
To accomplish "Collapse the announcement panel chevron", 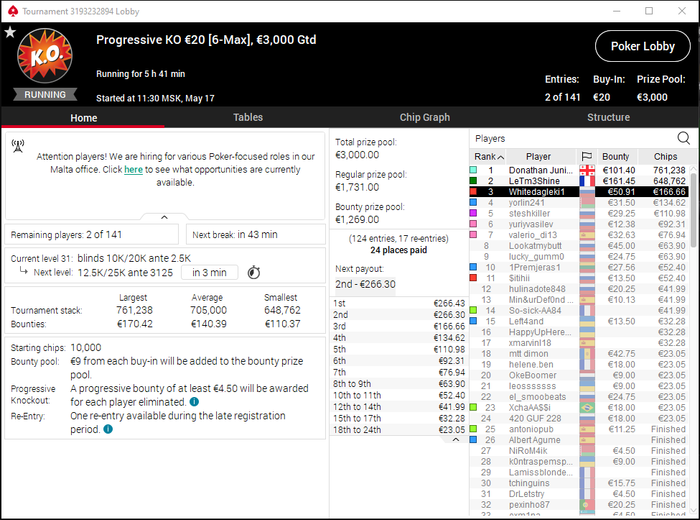I will (x=164, y=217).
